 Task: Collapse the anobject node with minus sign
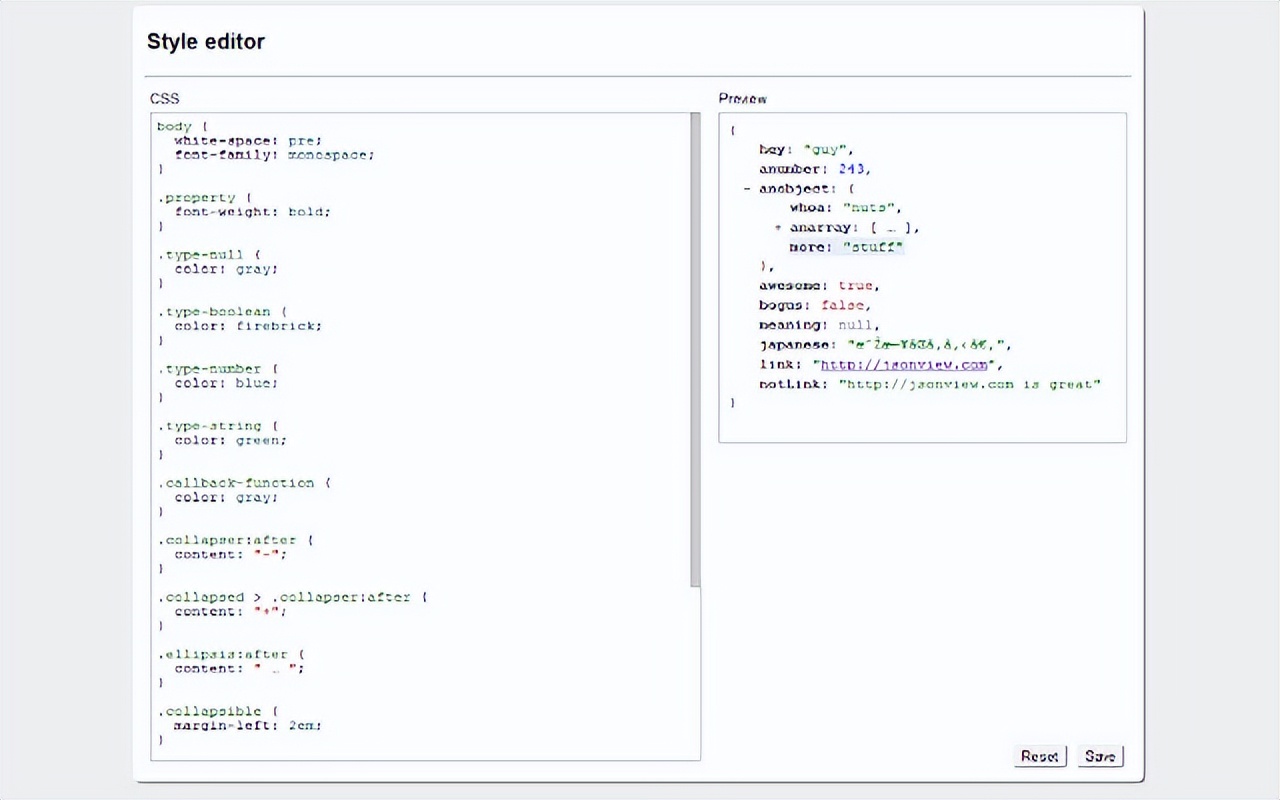pyautogui.click(x=747, y=189)
